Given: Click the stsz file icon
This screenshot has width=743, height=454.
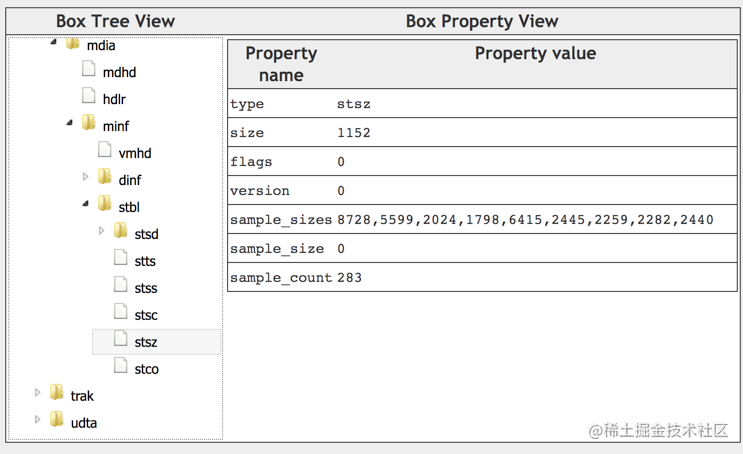Looking at the screenshot, I should pos(121,338).
